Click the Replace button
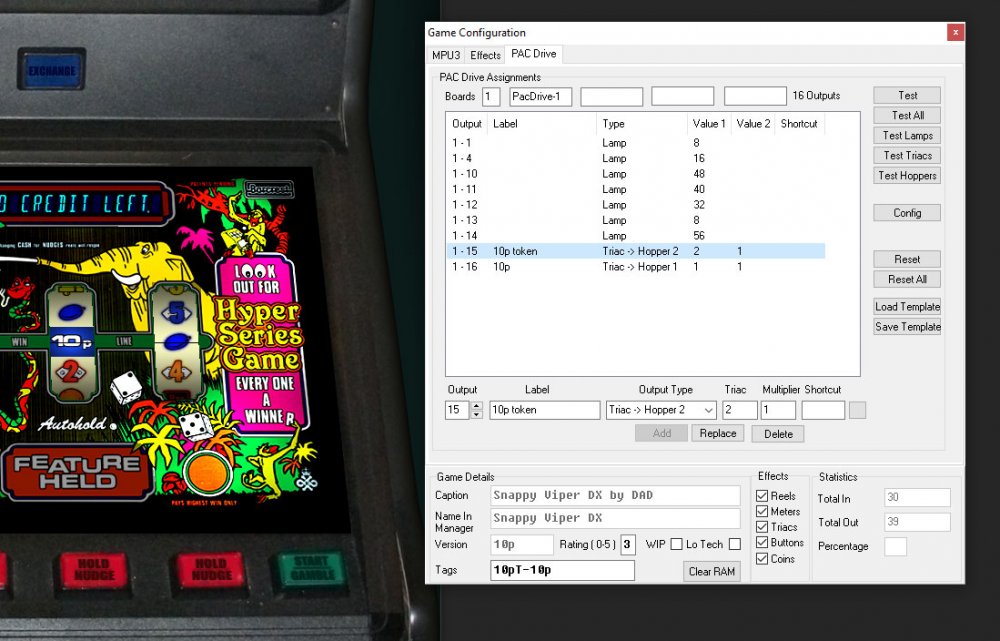The width and height of the screenshot is (1000, 641). [717, 434]
